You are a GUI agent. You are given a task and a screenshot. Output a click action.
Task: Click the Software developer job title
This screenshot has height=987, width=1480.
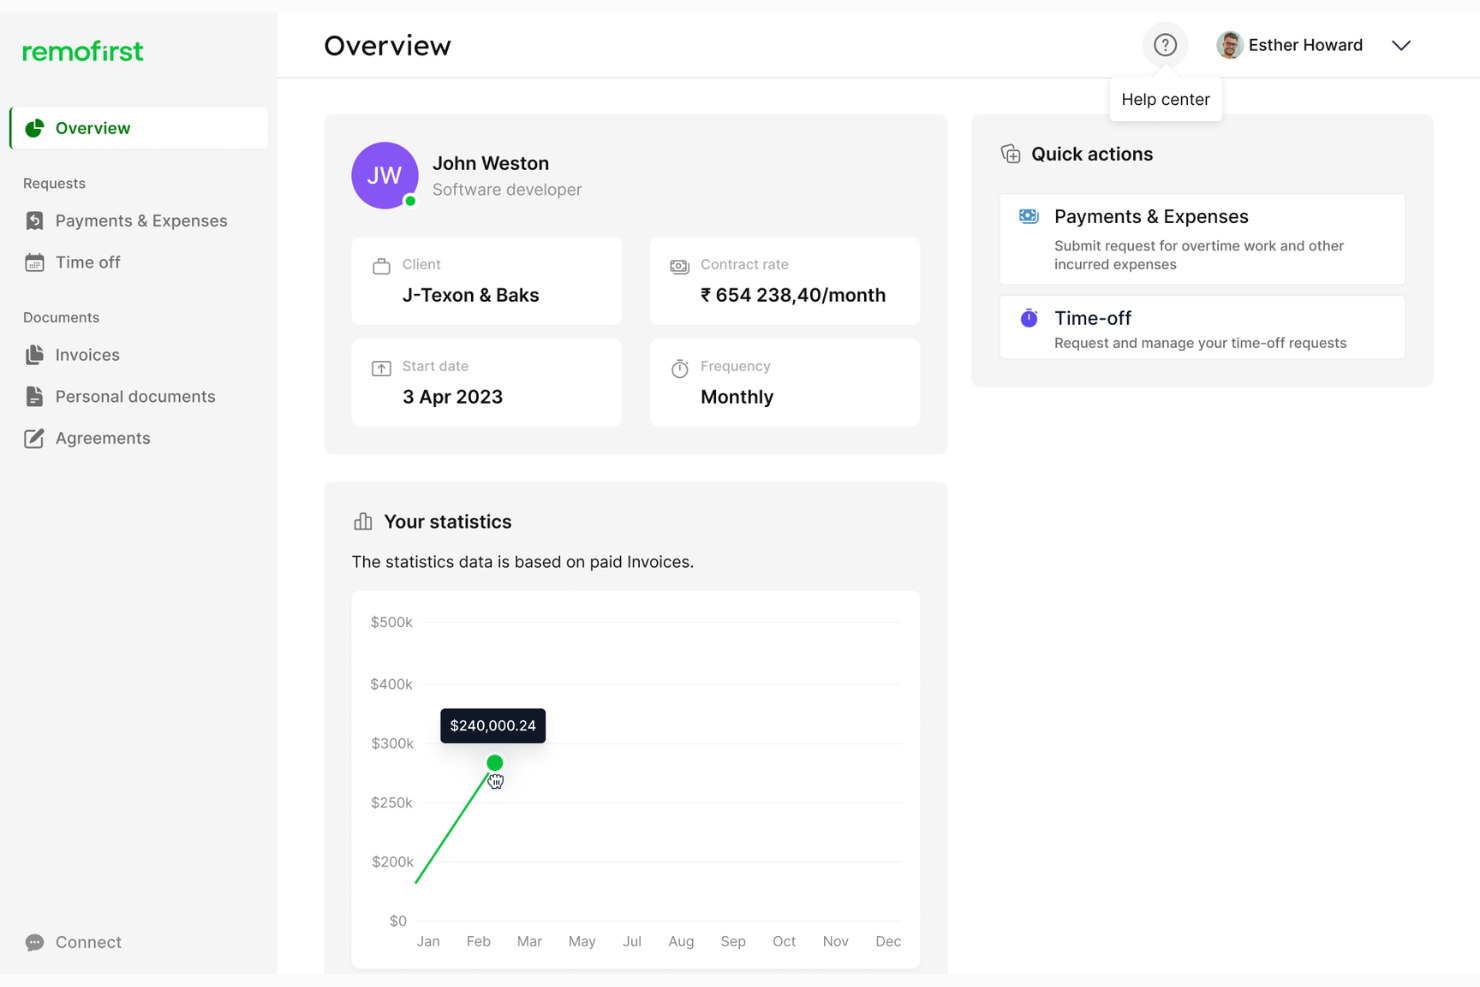507,190
